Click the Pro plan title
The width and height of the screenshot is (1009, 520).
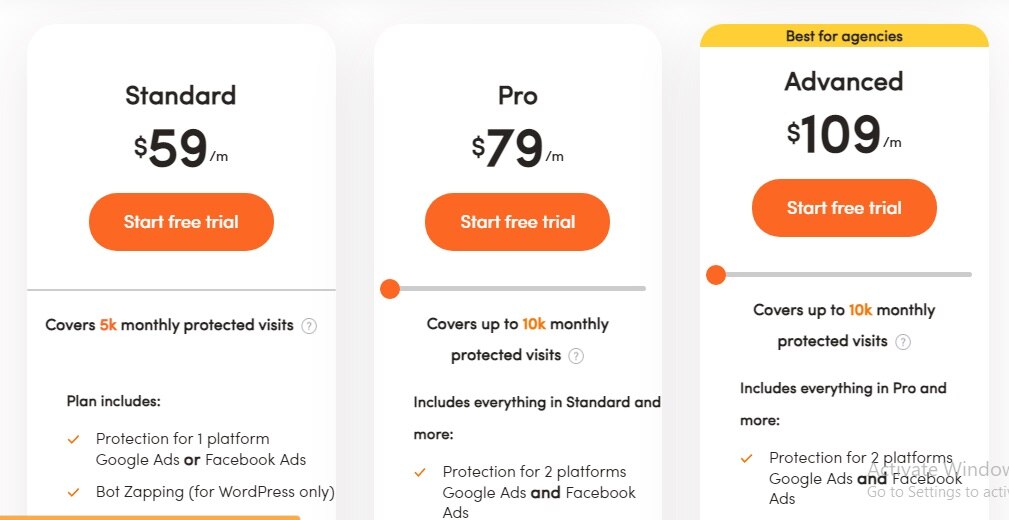point(517,95)
